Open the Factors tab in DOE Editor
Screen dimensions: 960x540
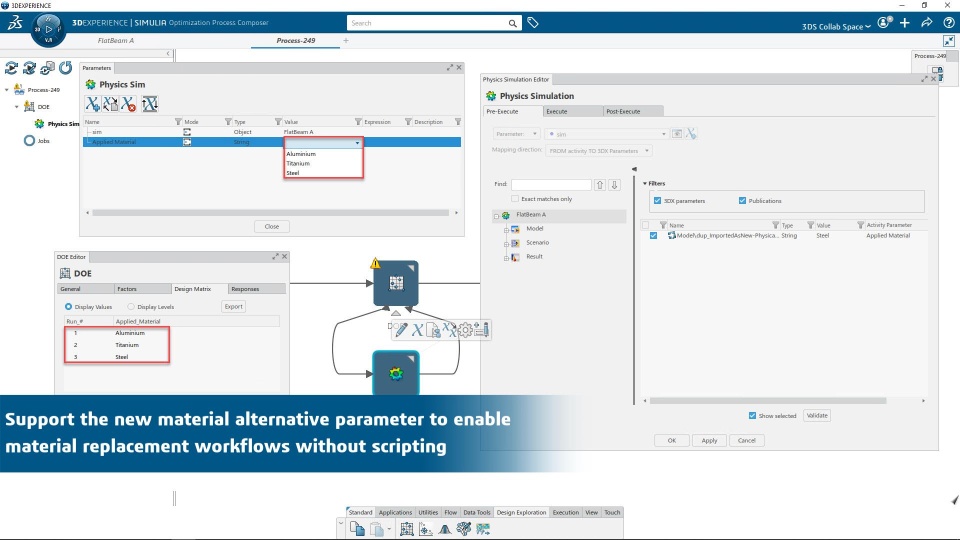pos(142,289)
